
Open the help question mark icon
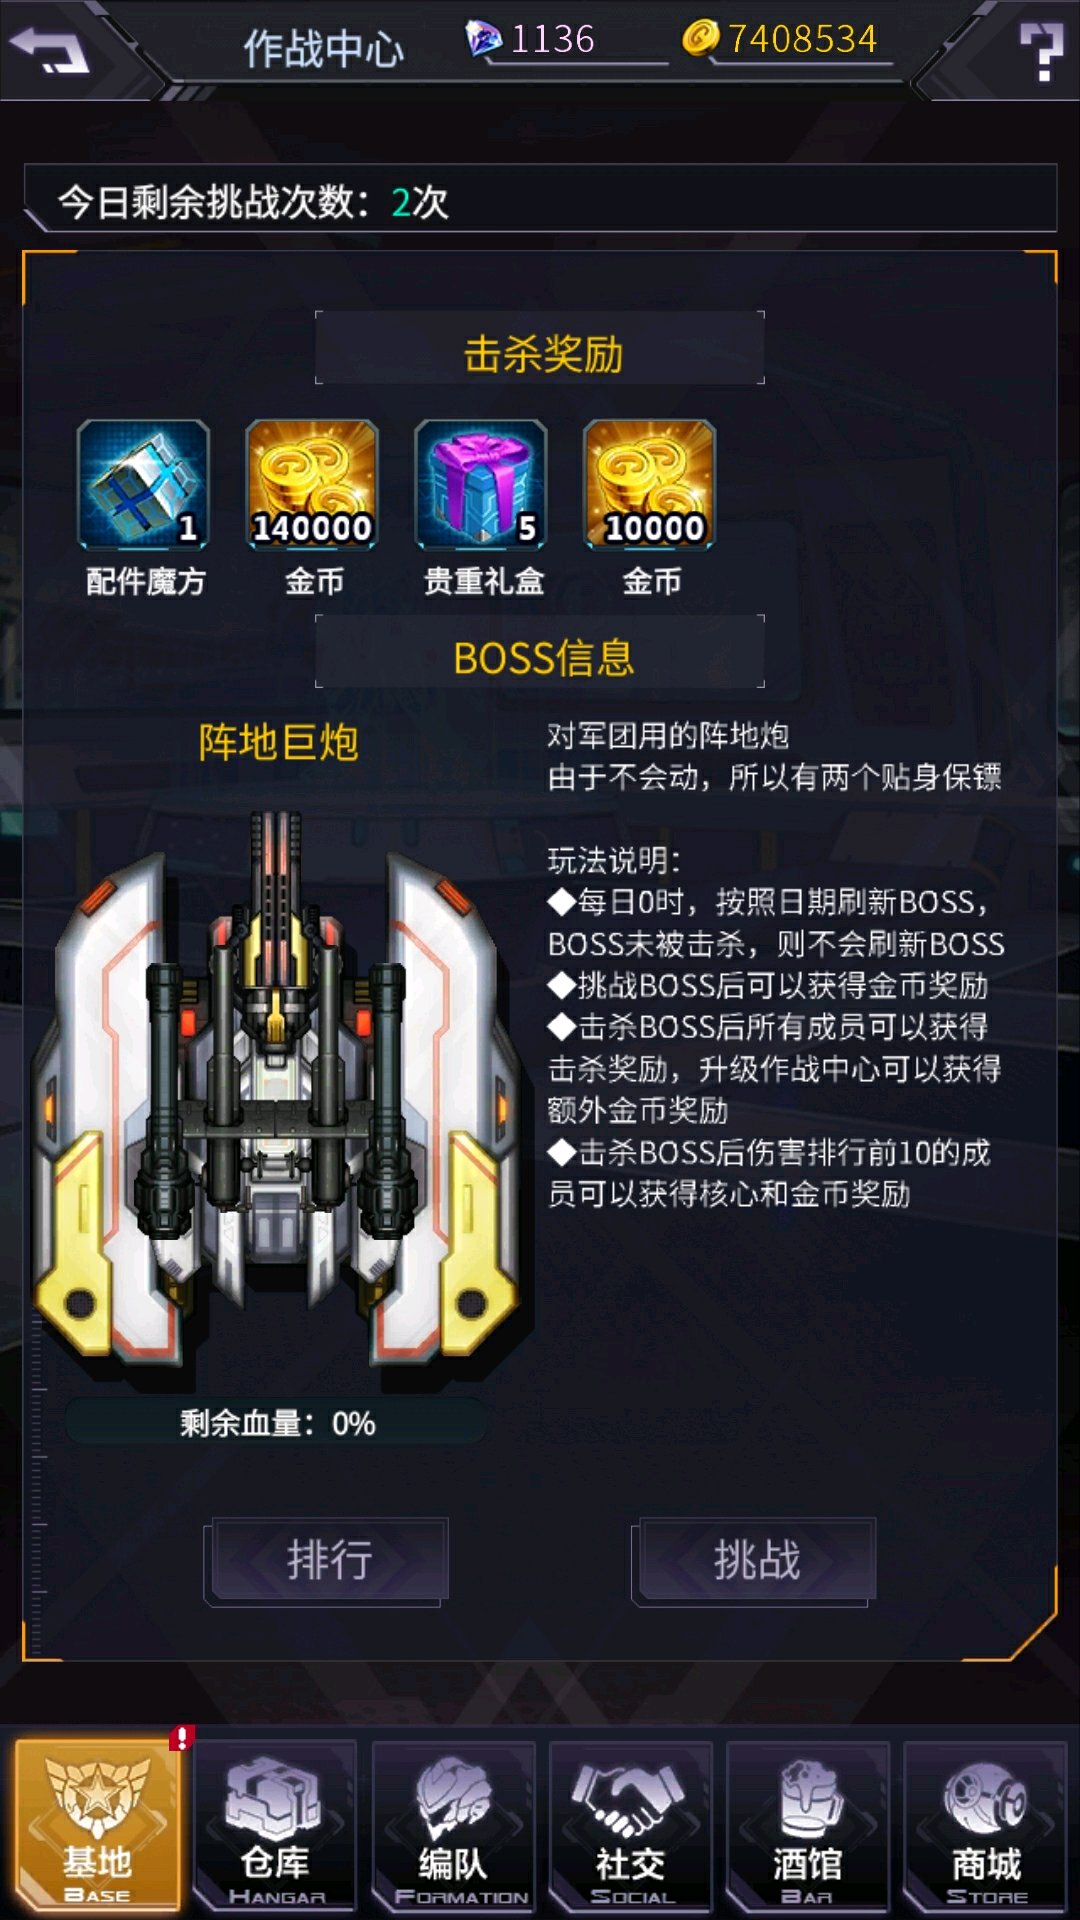[x=1040, y=51]
